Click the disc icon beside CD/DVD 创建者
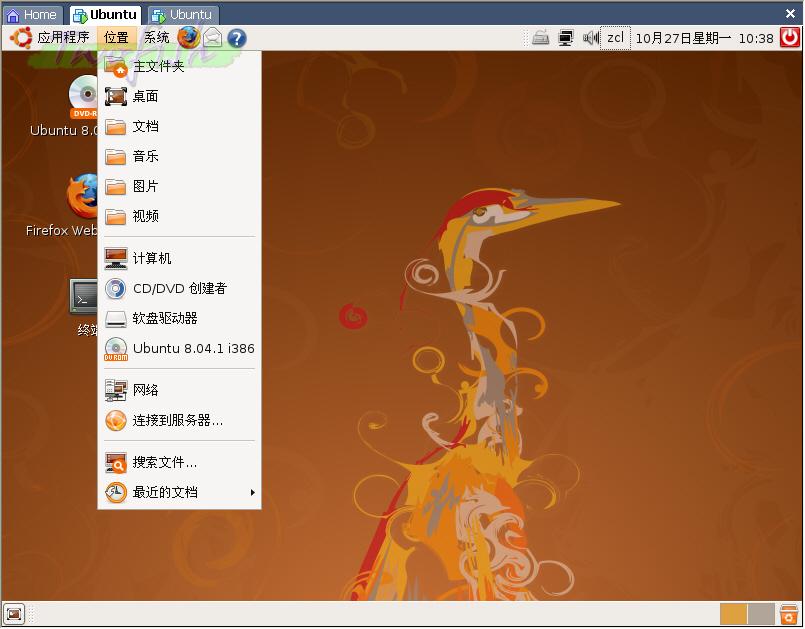This screenshot has width=805, height=629. coord(116,289)
